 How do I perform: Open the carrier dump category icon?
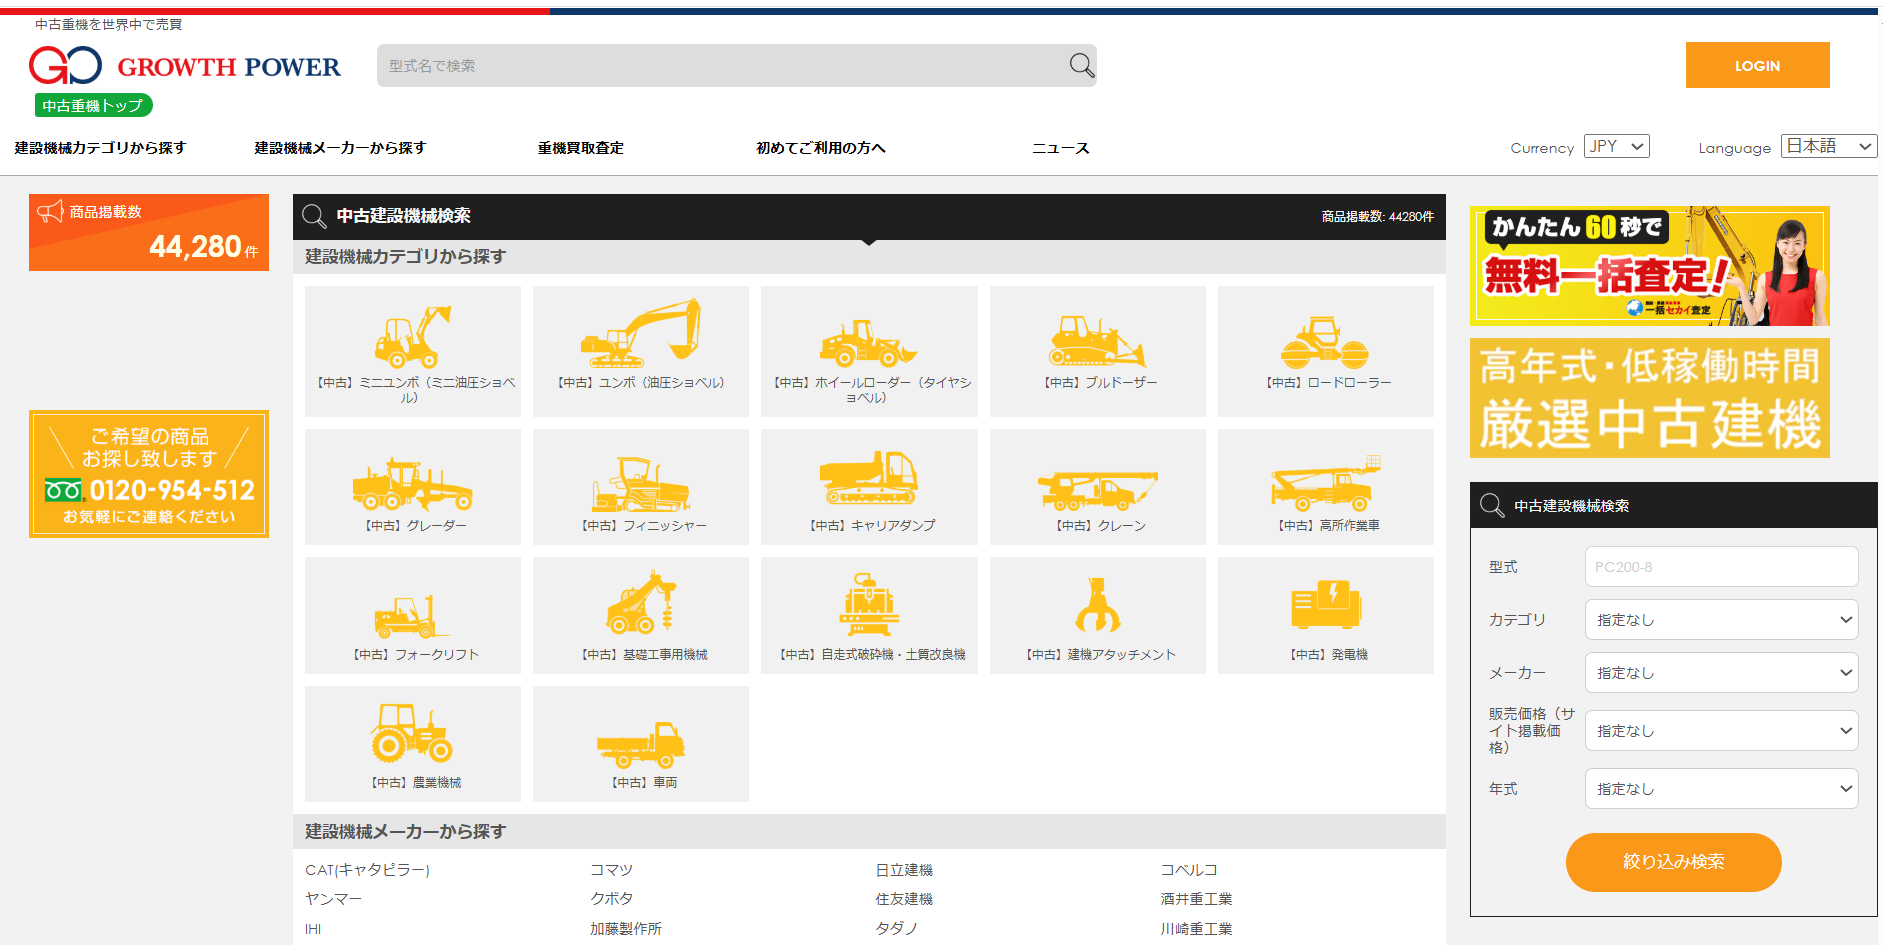(868, 478)
